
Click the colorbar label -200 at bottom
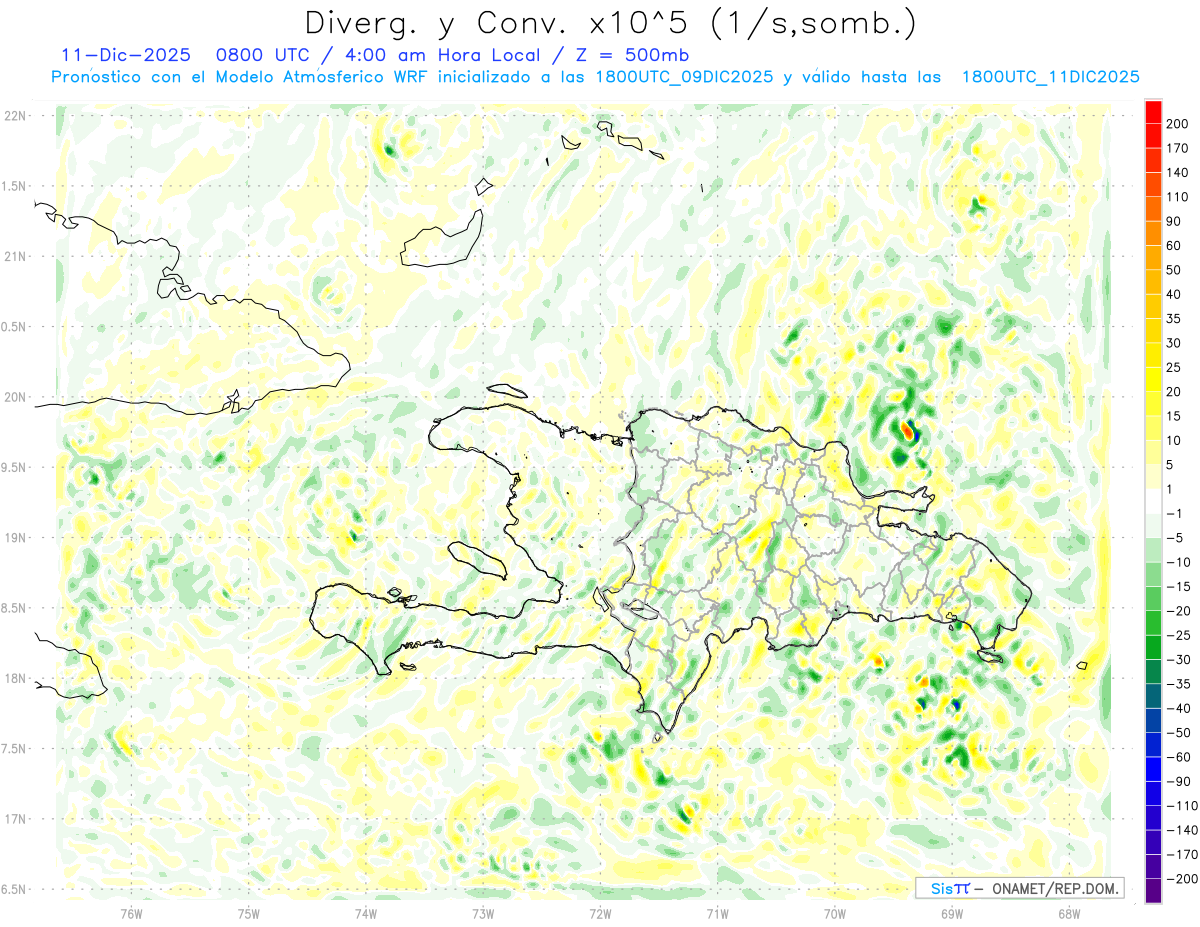click(1182, 878)
